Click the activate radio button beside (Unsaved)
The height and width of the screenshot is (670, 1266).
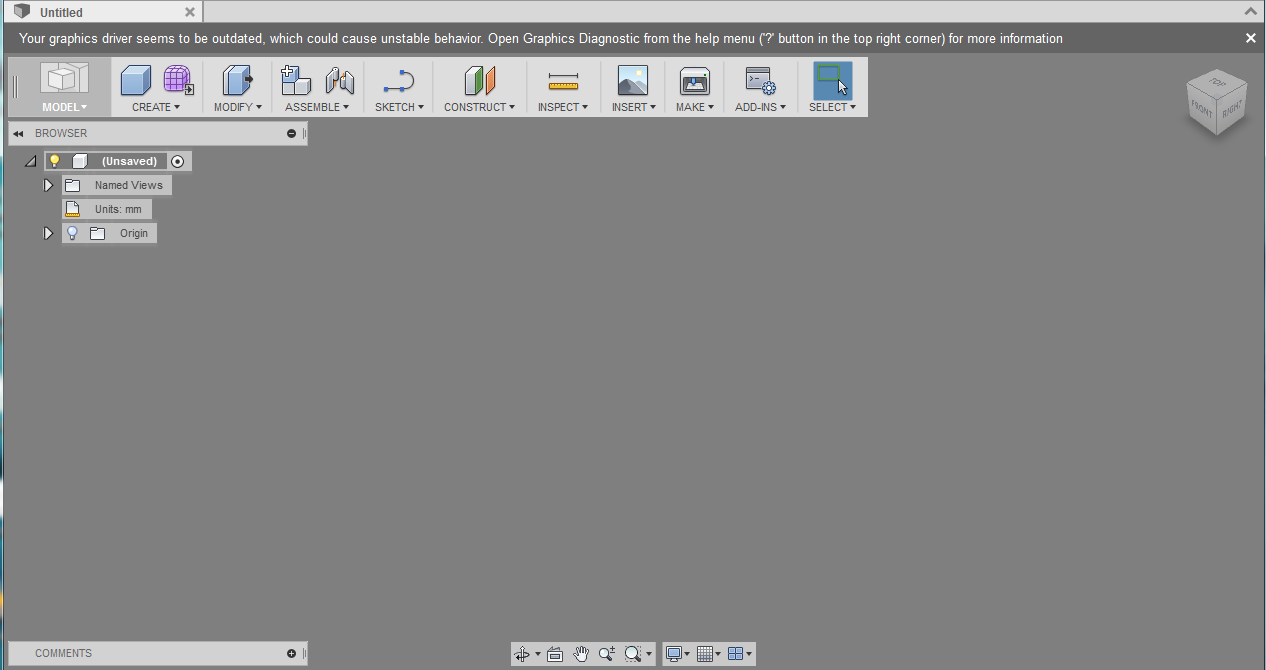(x=178, y=161)
